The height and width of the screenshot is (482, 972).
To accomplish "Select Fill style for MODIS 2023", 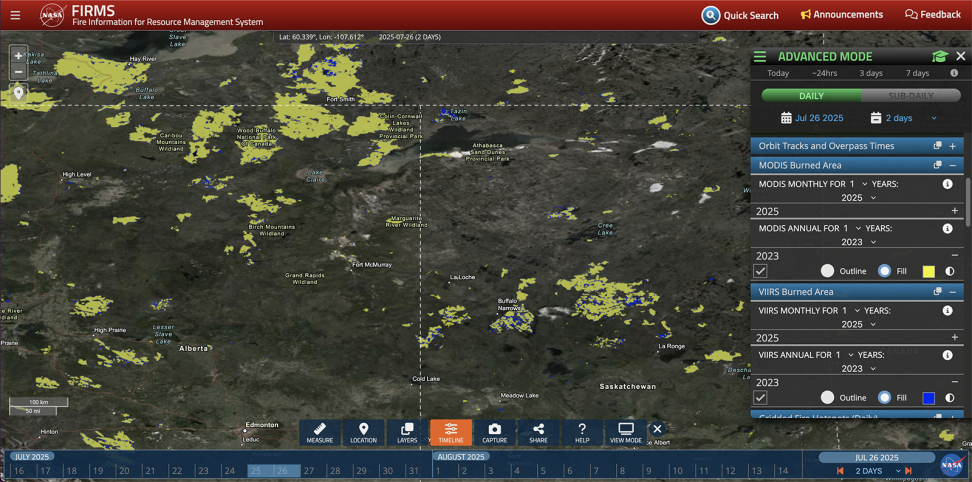I will point(885,271).
